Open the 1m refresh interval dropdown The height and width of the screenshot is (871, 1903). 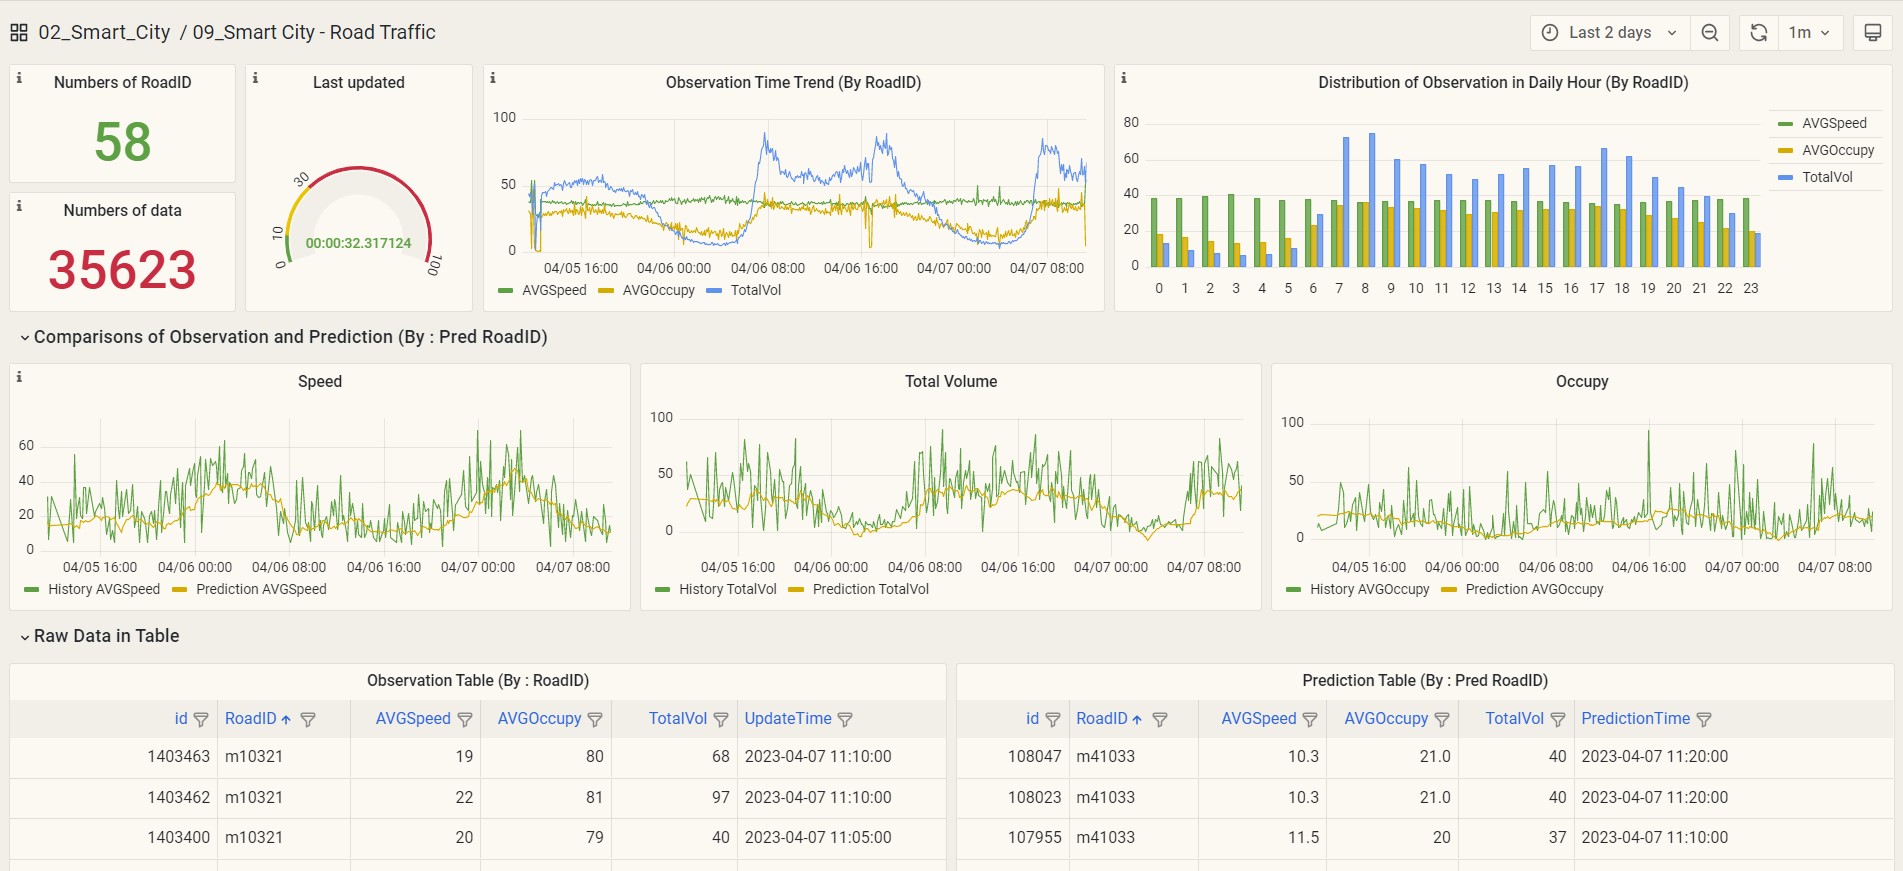click(x=1809, y=33)
